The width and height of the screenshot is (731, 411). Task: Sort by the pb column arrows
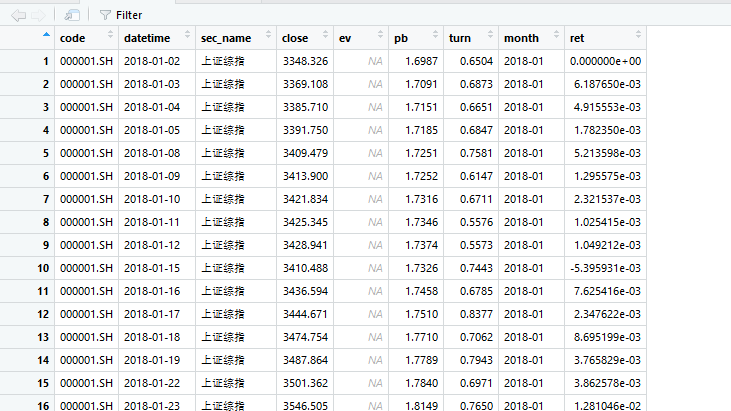[435, 38]
